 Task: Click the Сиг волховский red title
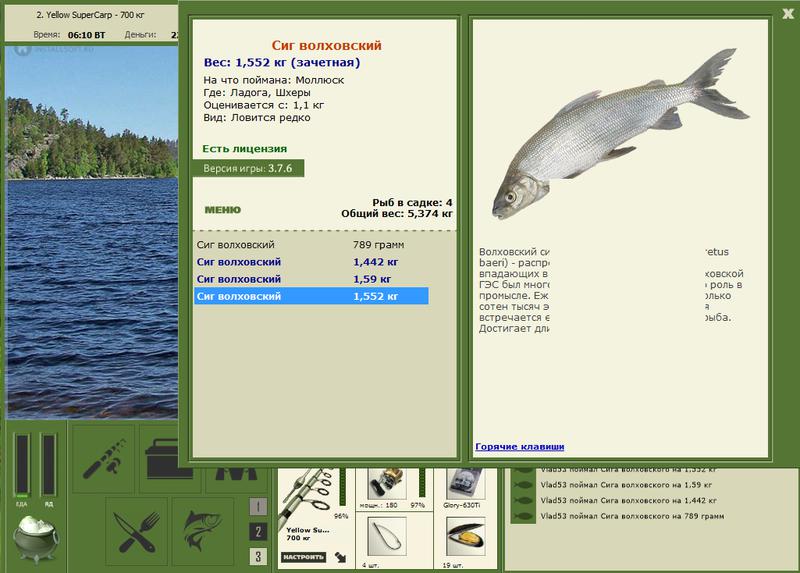(x=327, y=45)
